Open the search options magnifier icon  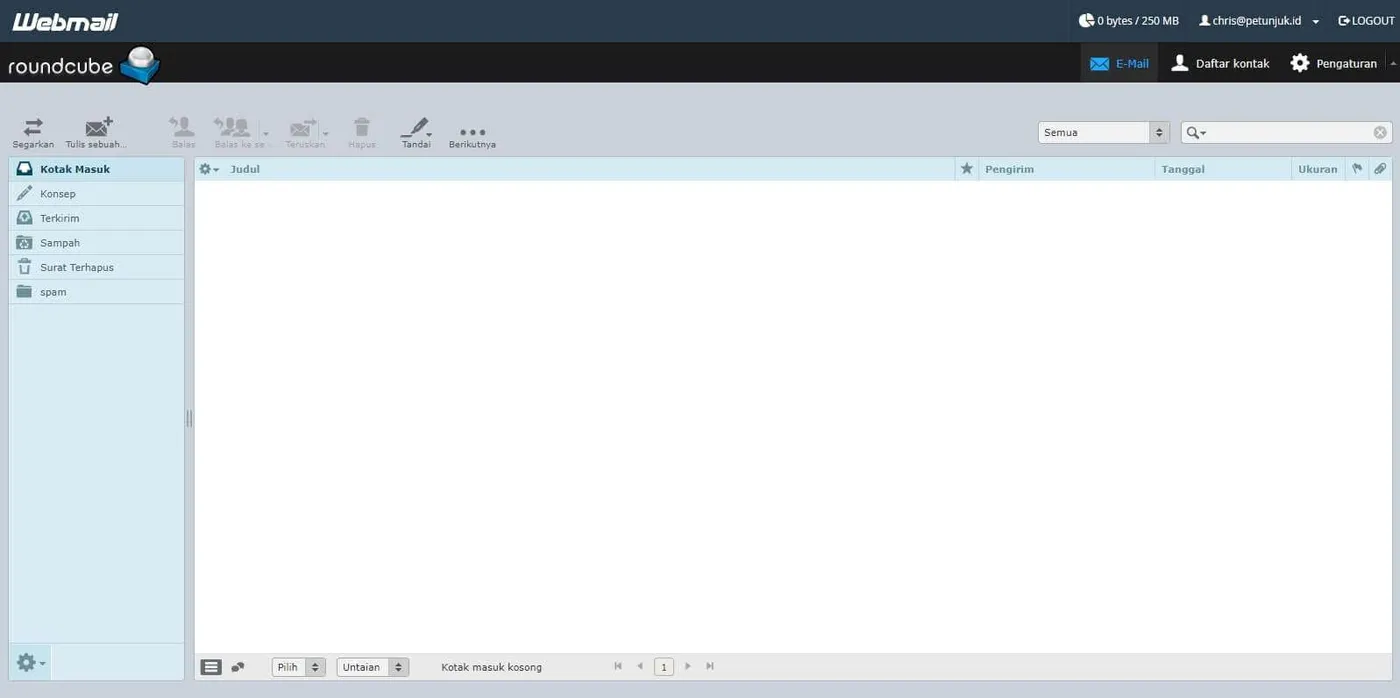click(x=1196, y=133)
